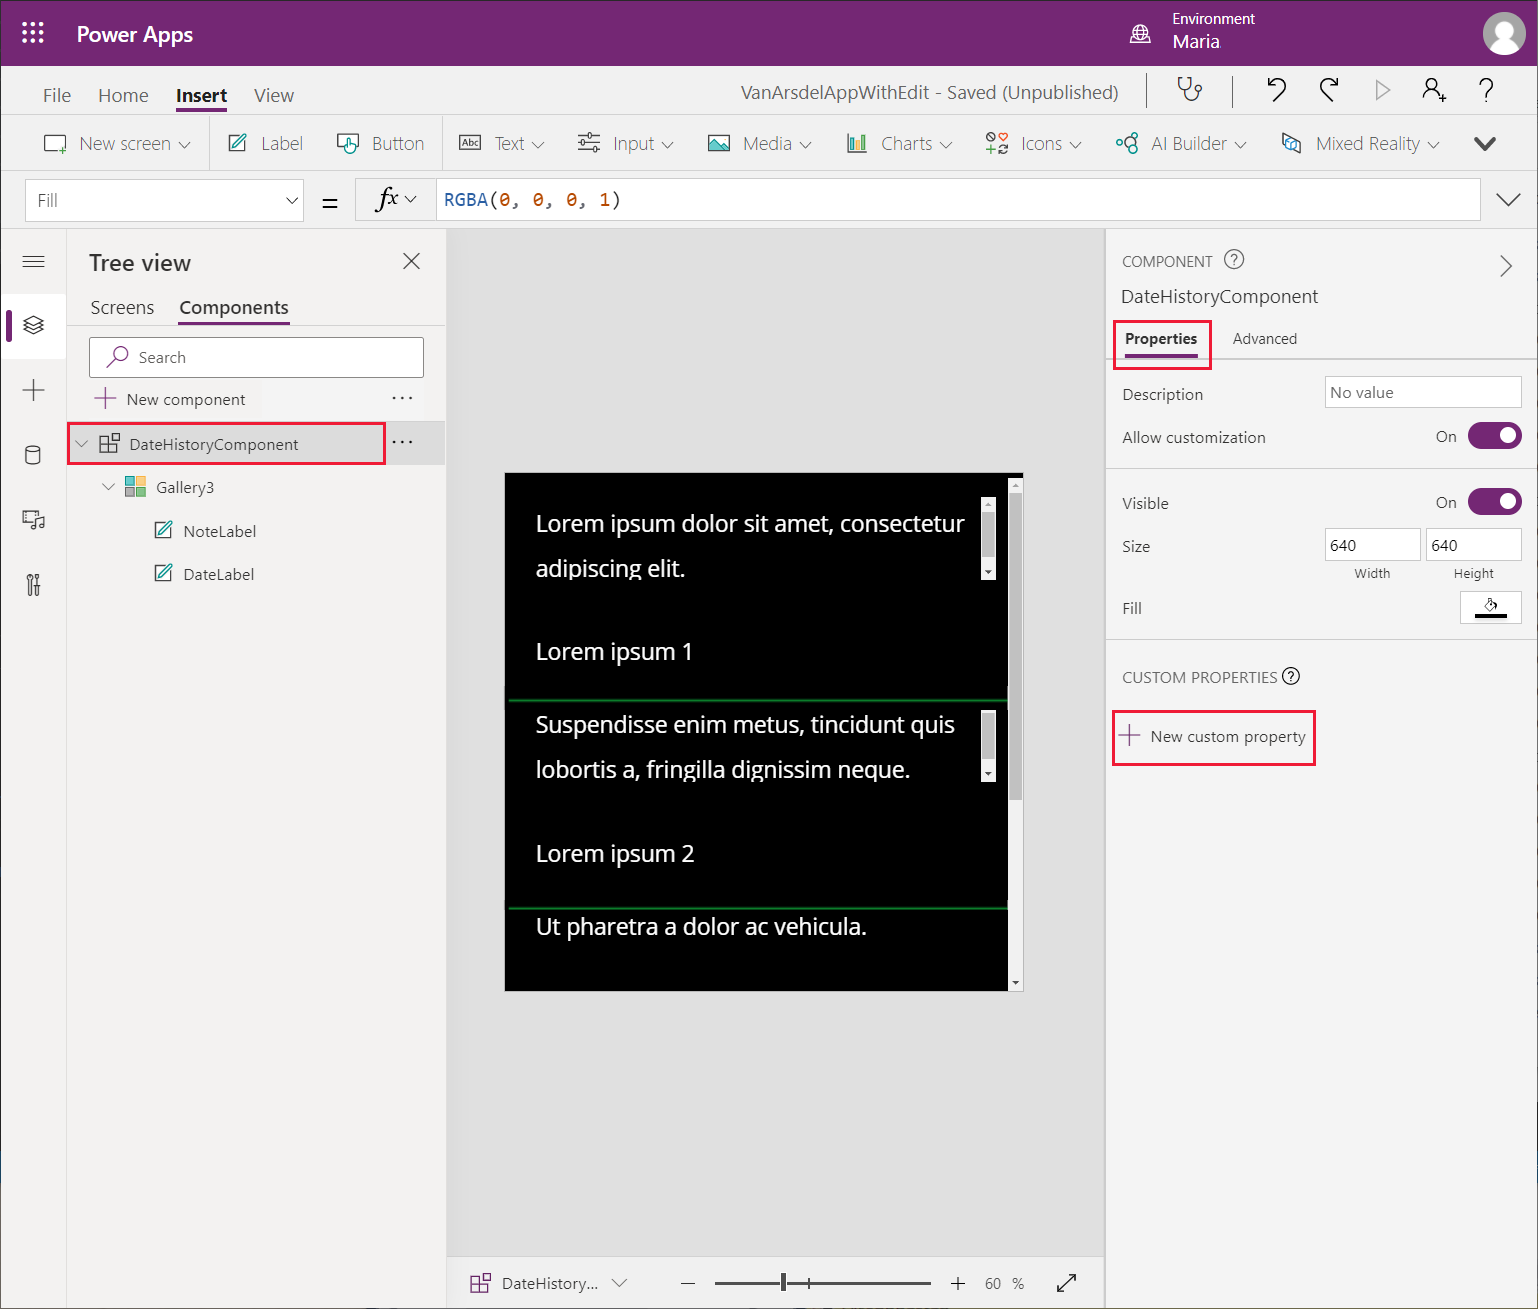Open the Help question mark
Image resolution: width=1538 pixels, height=1309 pixels.
[x=1486, y=91]
